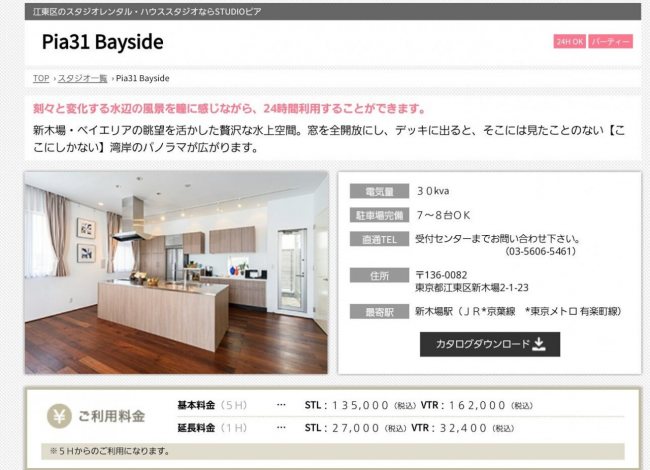This screenshot has width=650, height=470.
Task: Open the kitchen studio photo
Action: click(x=176, y=273)
